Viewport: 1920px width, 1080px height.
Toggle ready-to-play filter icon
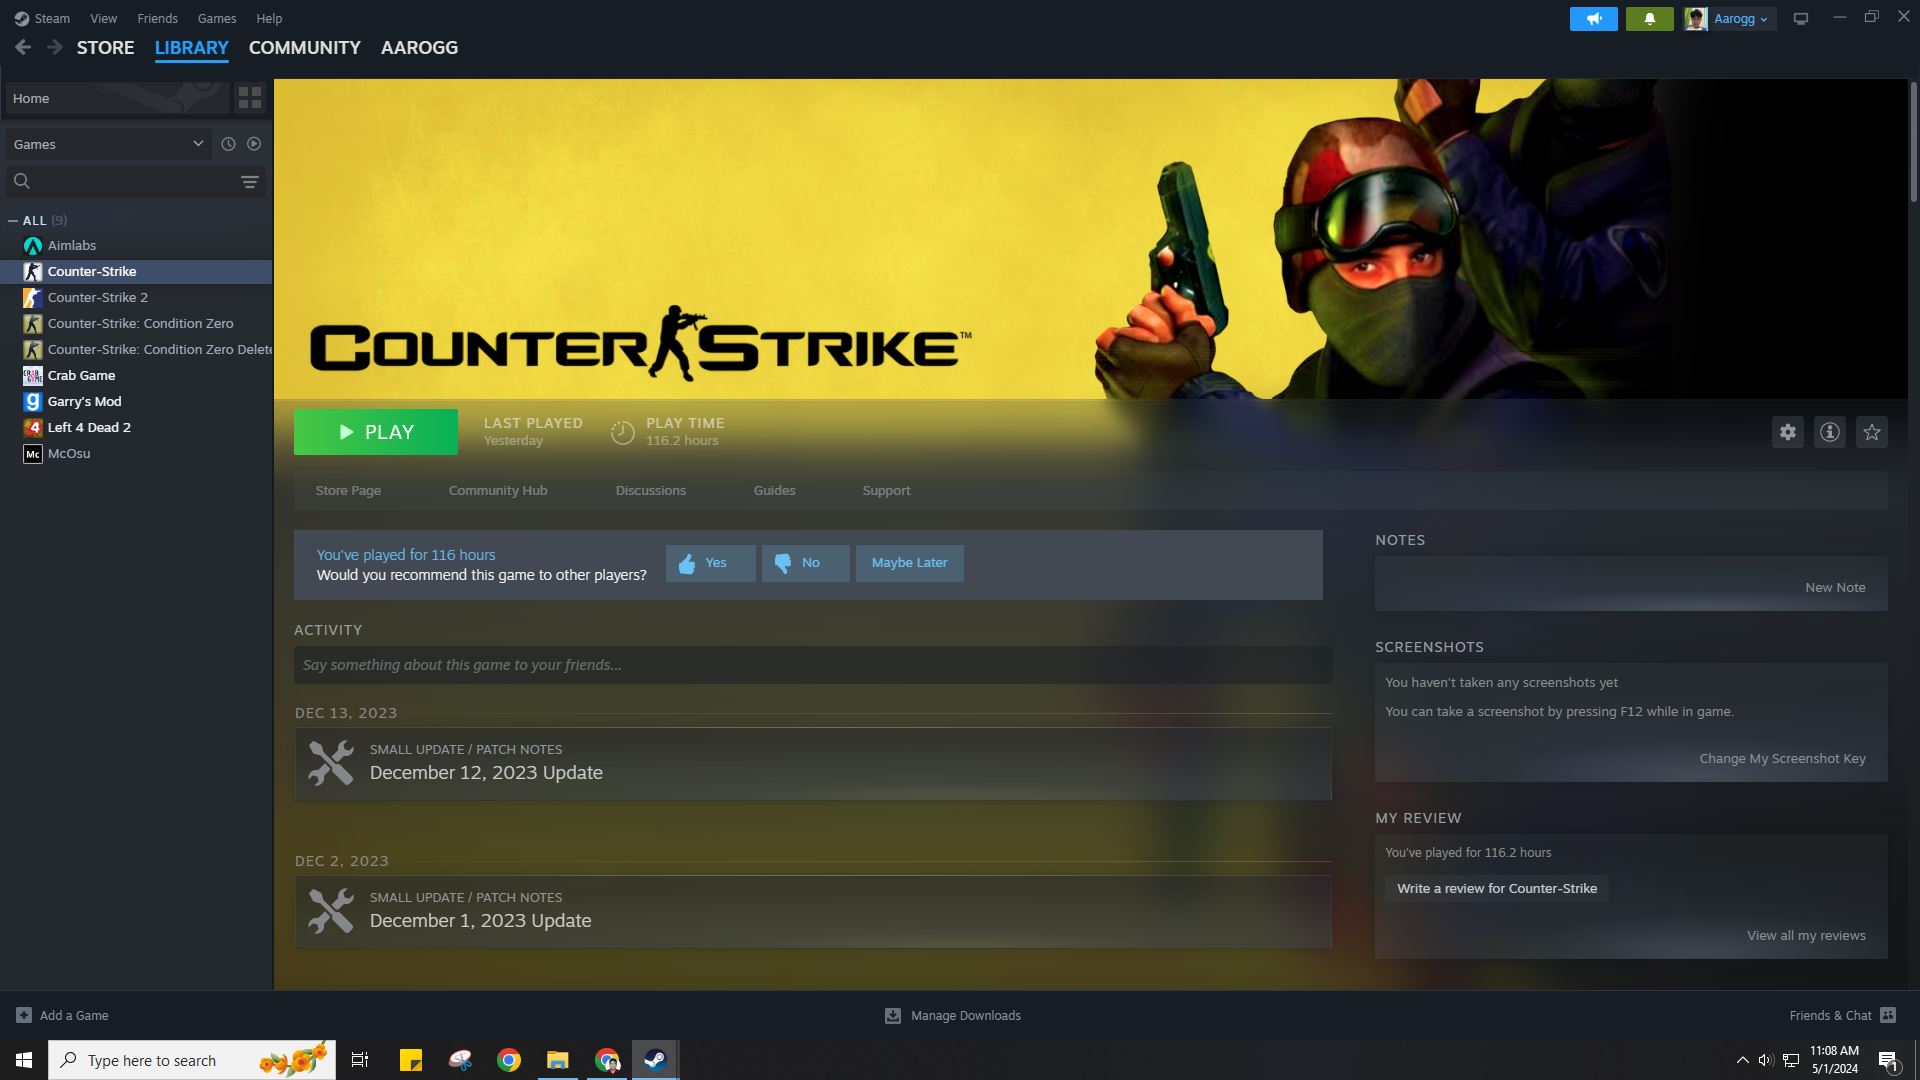click(x=254, y=144)
